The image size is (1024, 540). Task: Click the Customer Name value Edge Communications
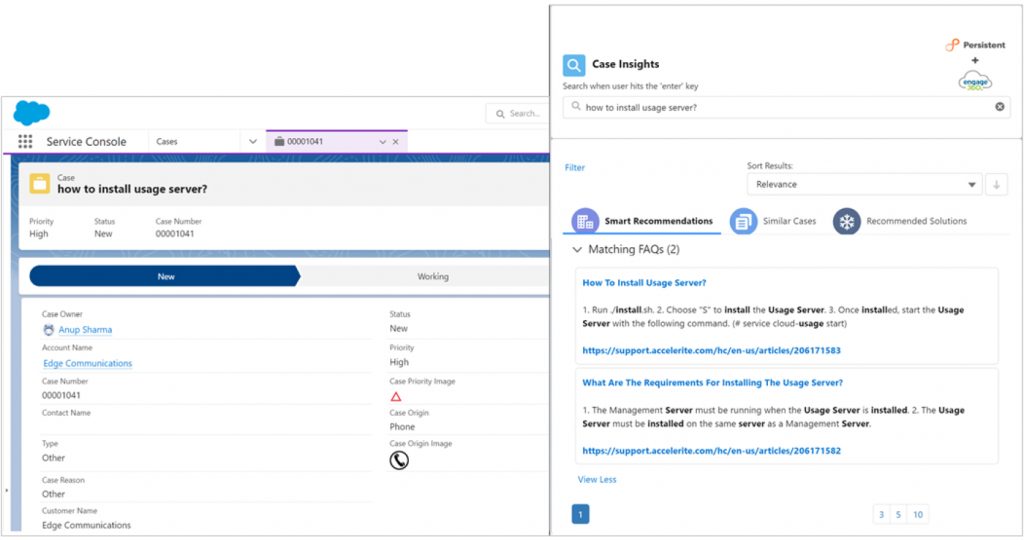click(86, 525)
